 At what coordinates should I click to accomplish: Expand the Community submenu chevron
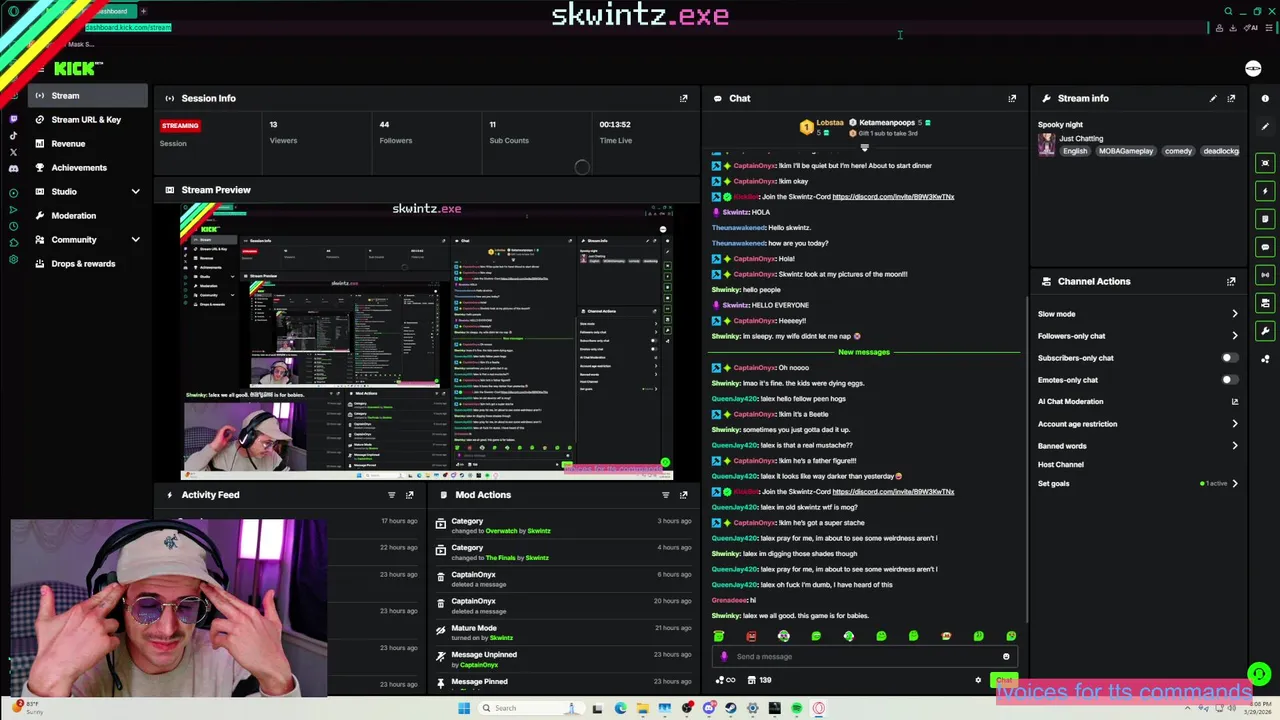coord(135,240)
